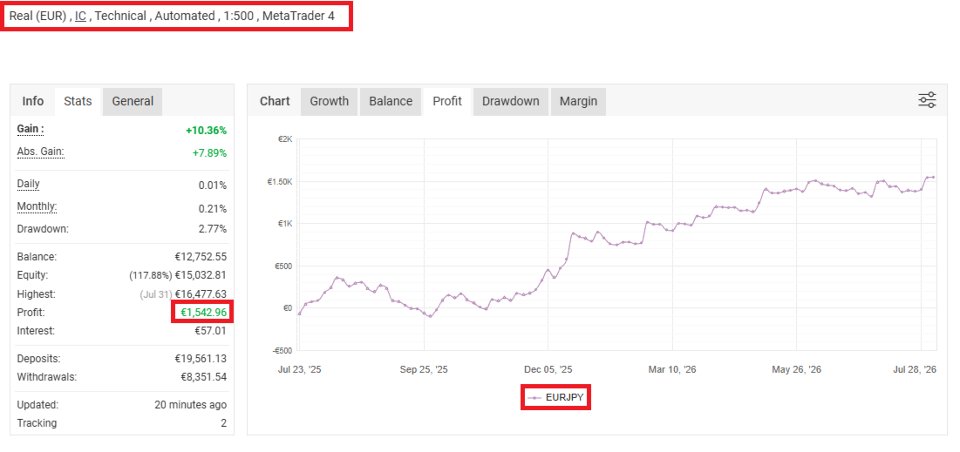
Task: Click the Tracking count 2
Action: [x=223, y=423]
